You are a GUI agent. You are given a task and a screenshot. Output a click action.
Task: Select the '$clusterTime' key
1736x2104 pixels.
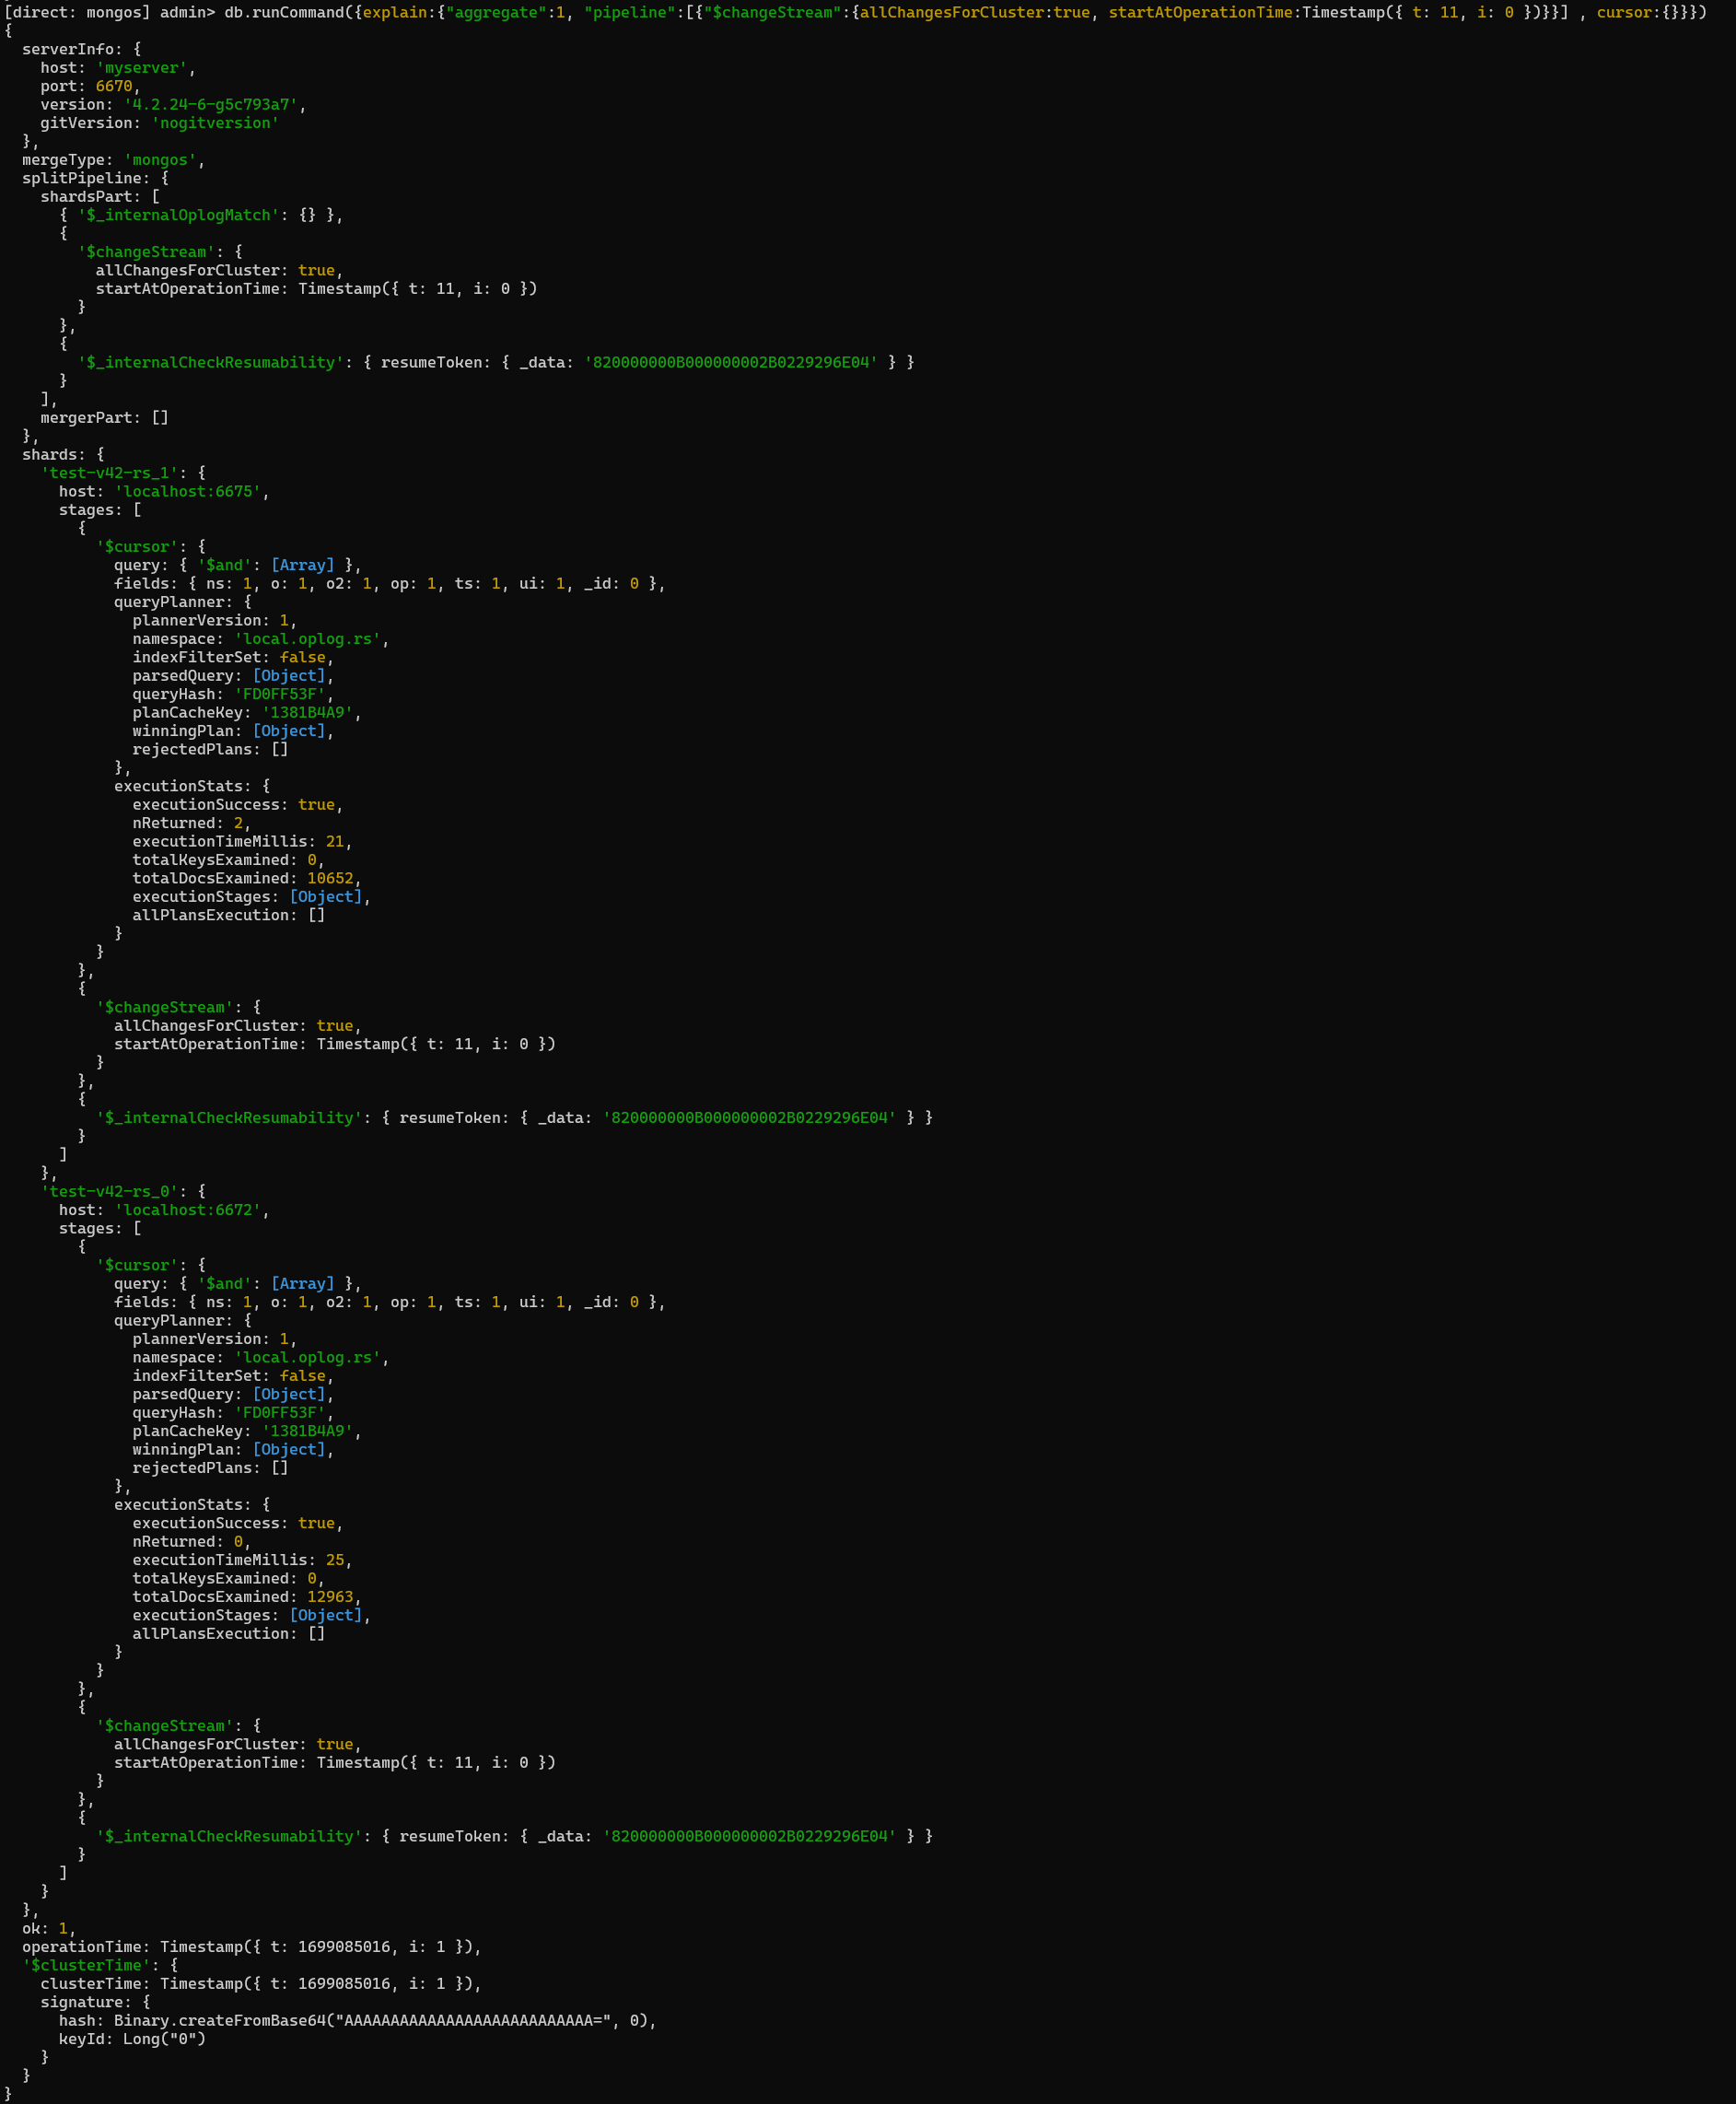86,1966
